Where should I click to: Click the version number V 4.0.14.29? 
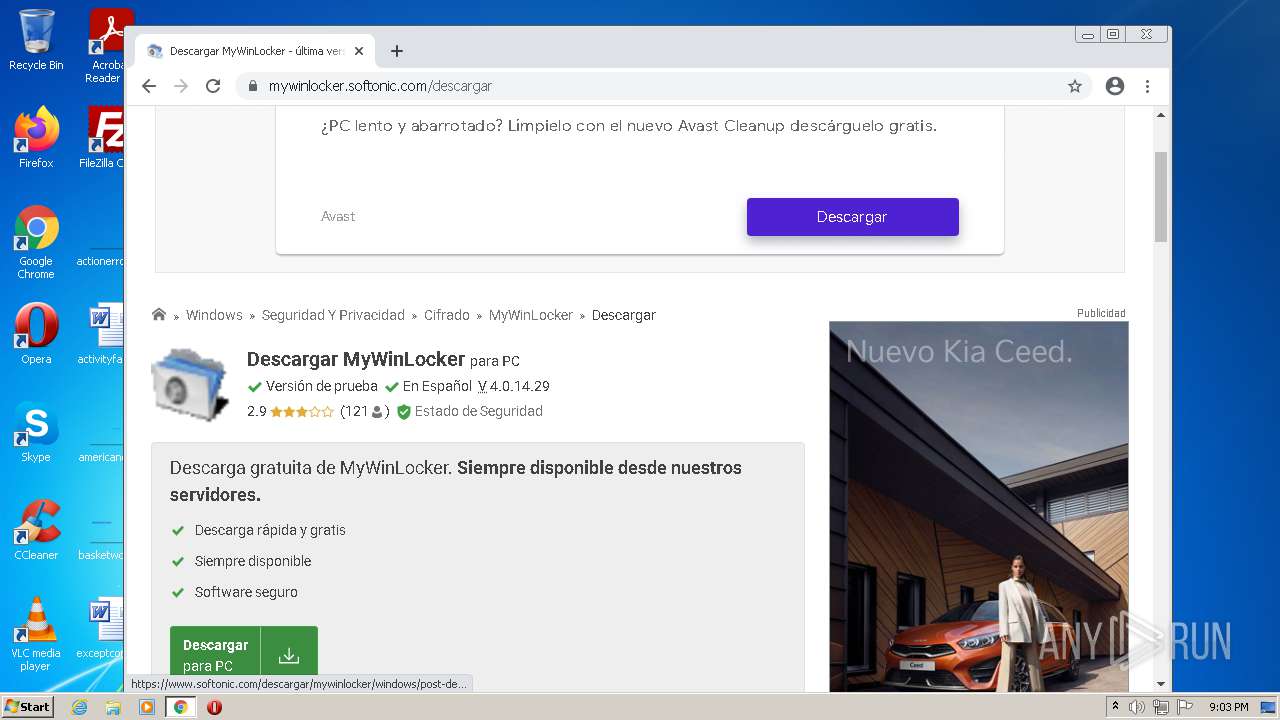point(514,386)
